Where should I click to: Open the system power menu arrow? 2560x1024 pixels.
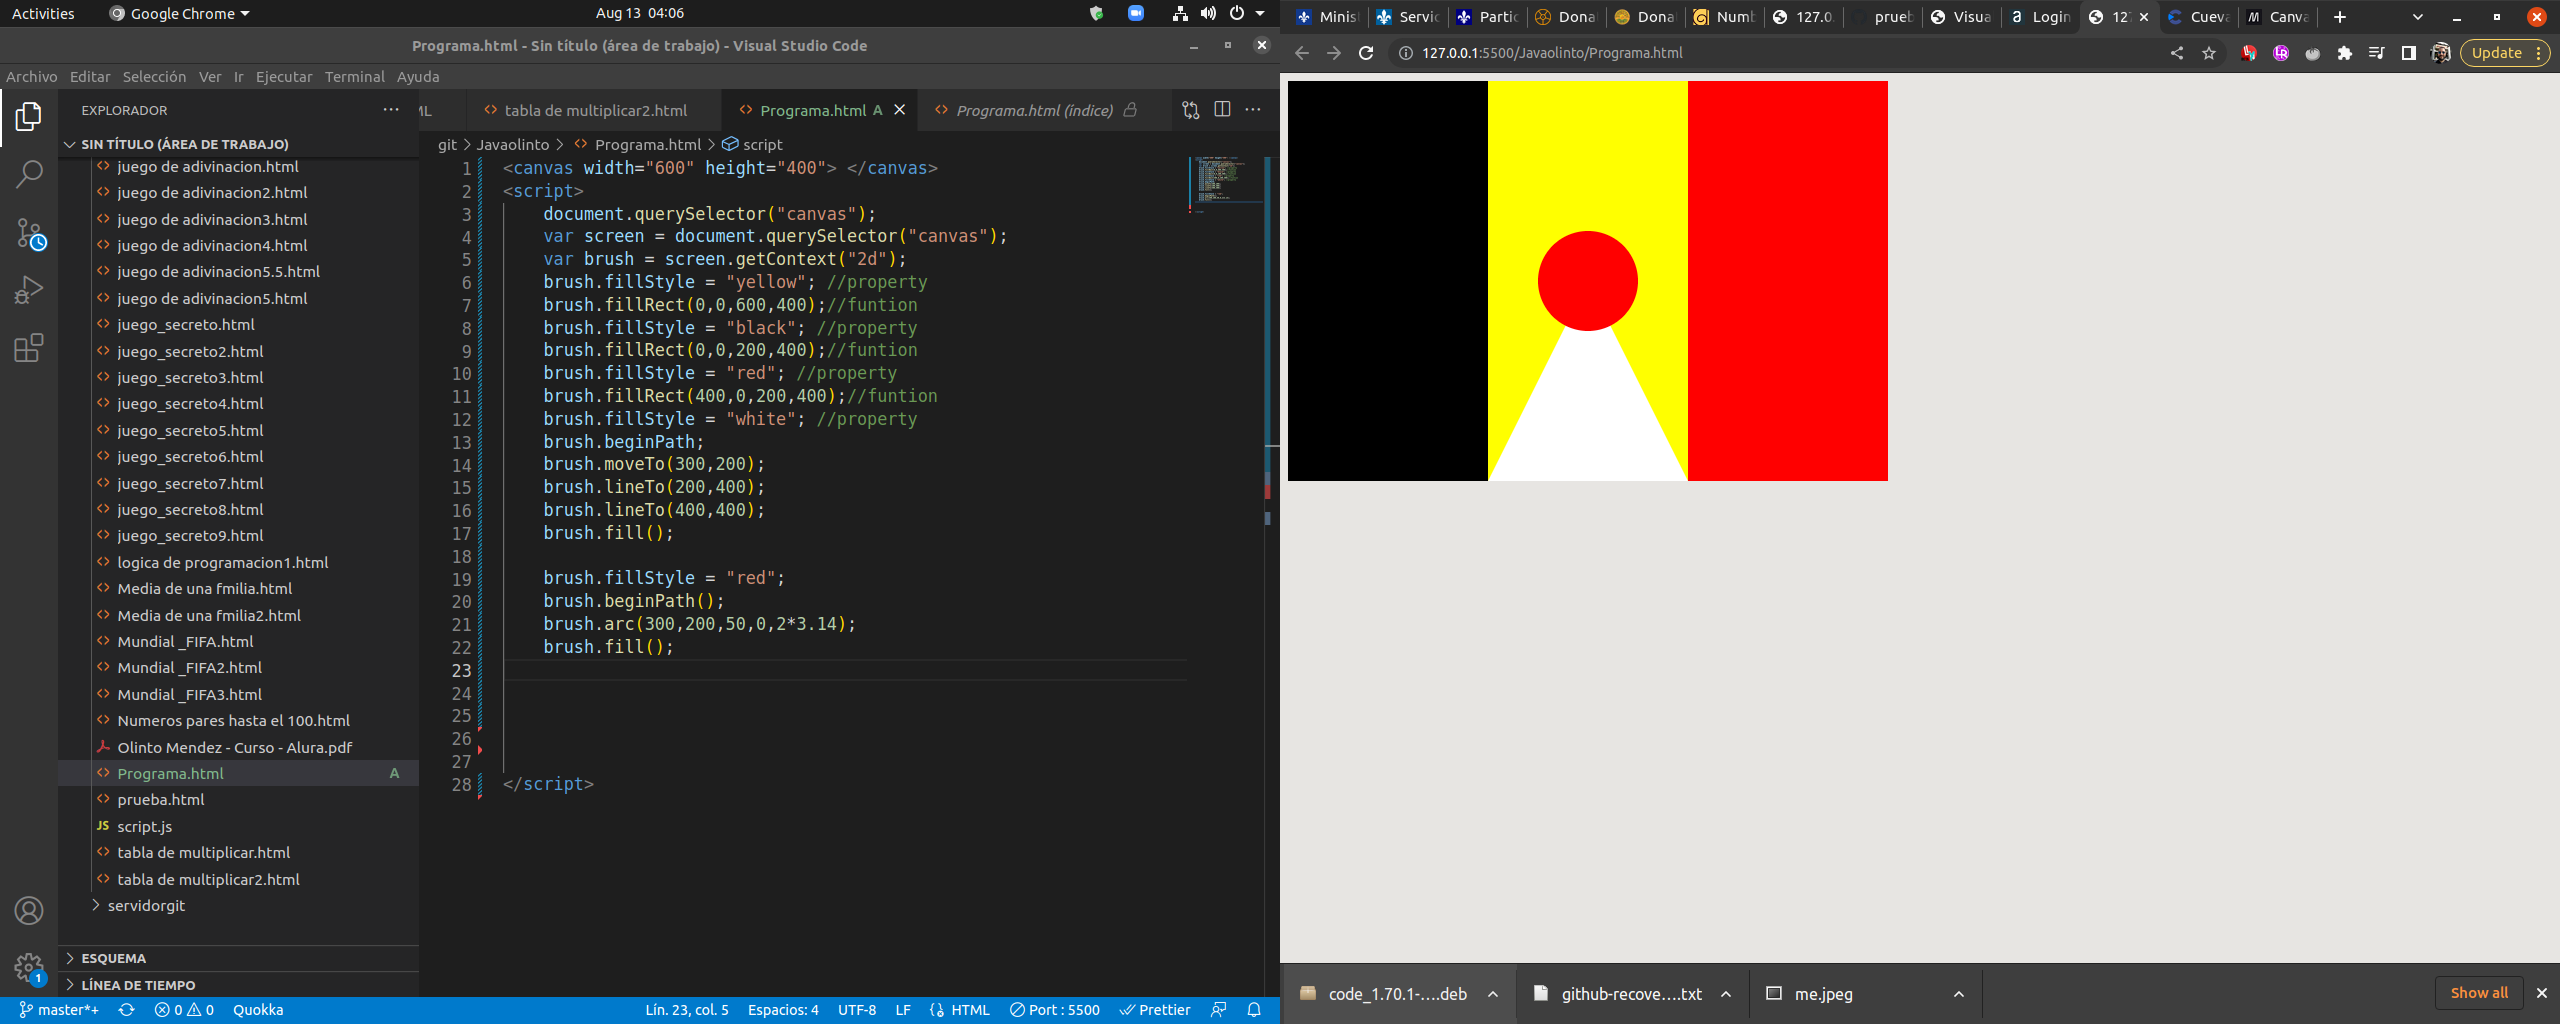tap(1260, 13)
